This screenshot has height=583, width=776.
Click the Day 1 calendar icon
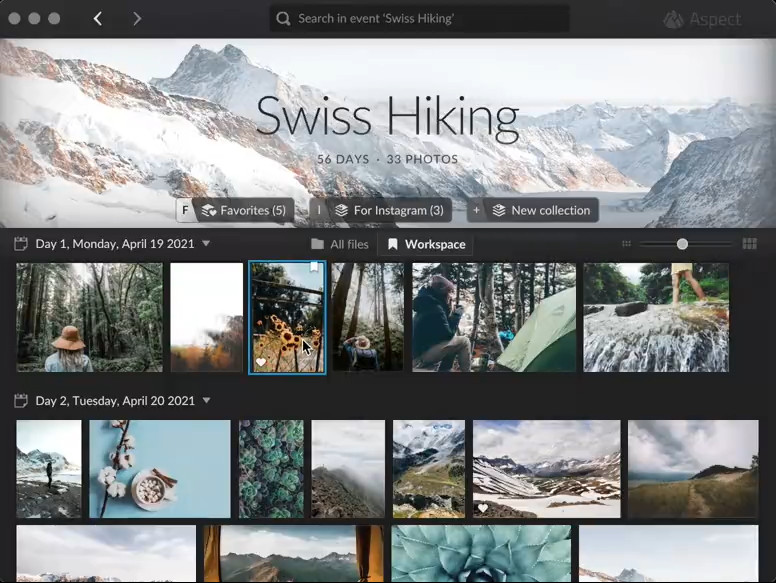pos(21,243)
